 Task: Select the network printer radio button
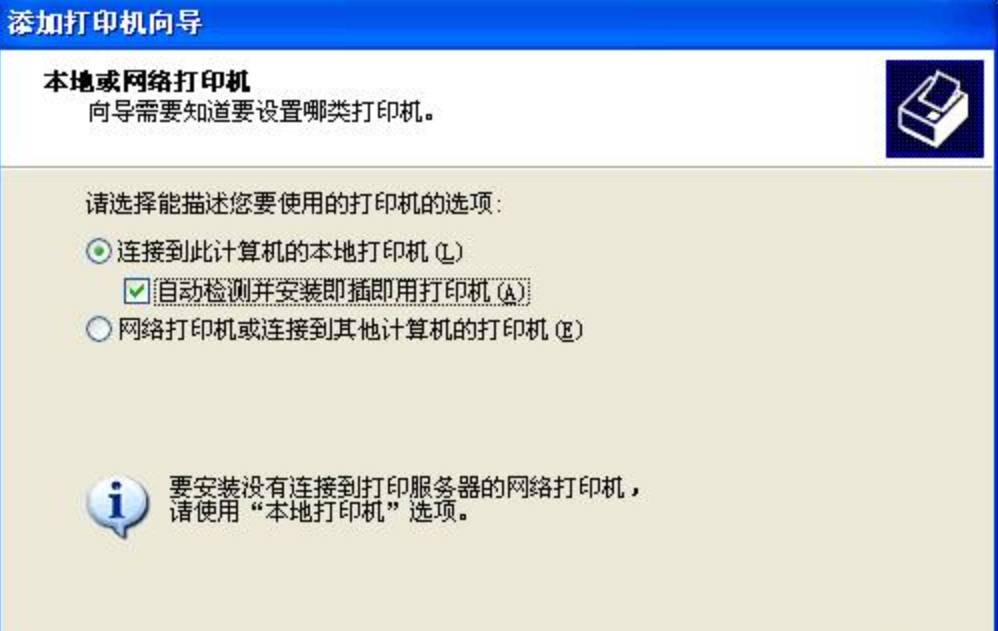pos(99,329)
